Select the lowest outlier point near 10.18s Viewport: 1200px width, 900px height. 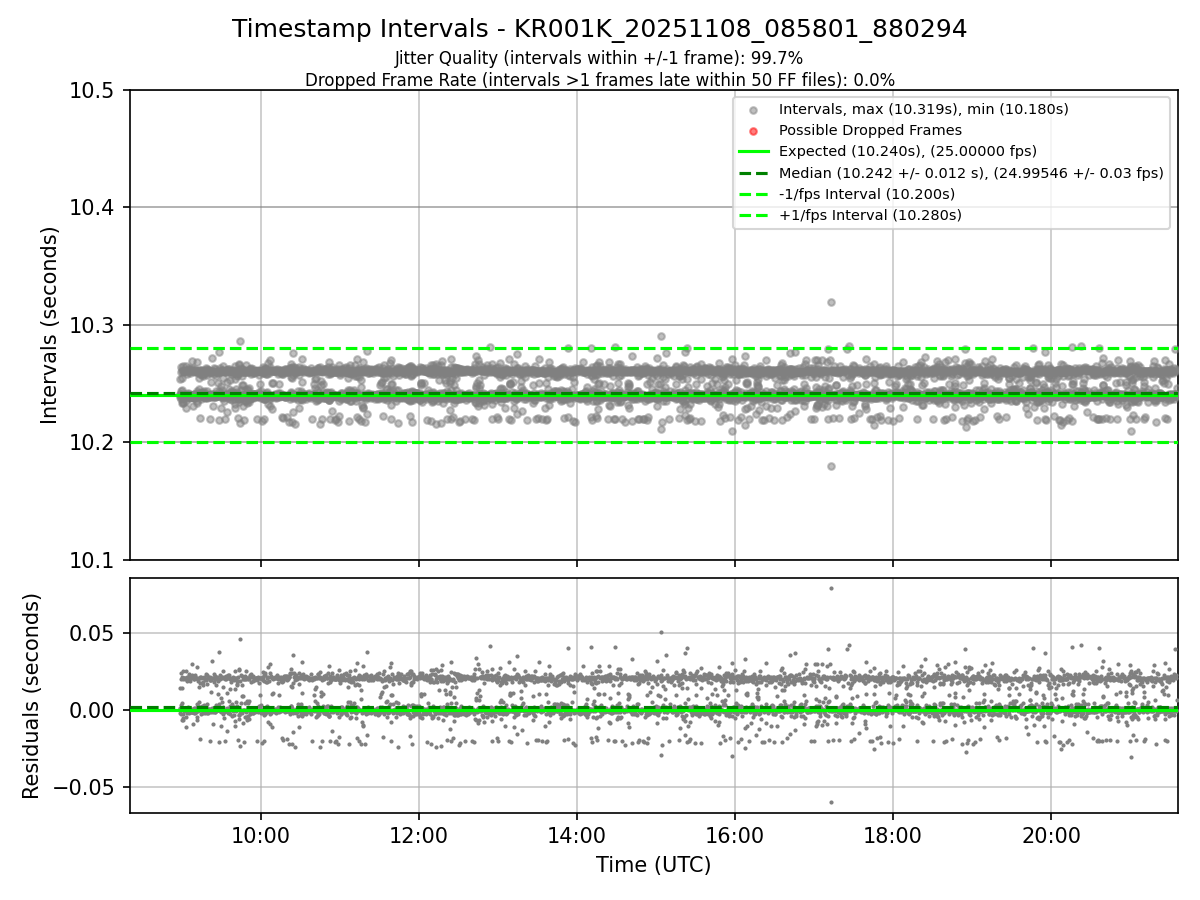(831, 466)
